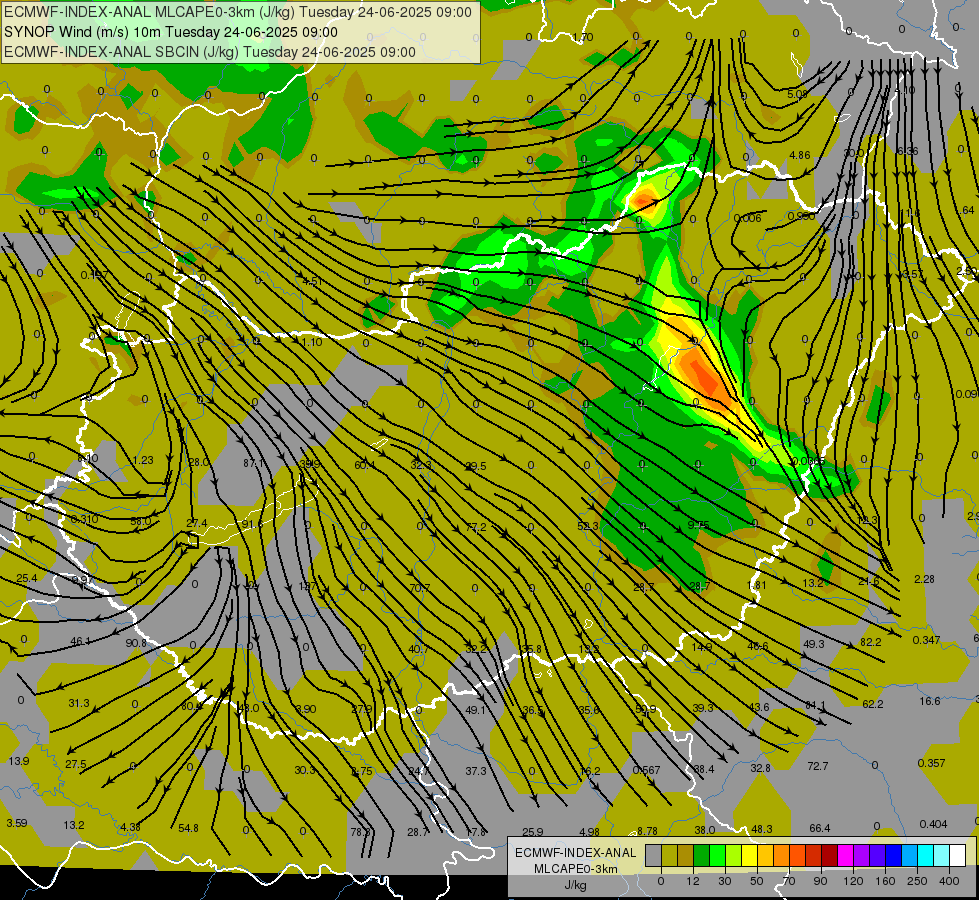Click legend tick label 12
979x900 pixels.
point(693,881)
